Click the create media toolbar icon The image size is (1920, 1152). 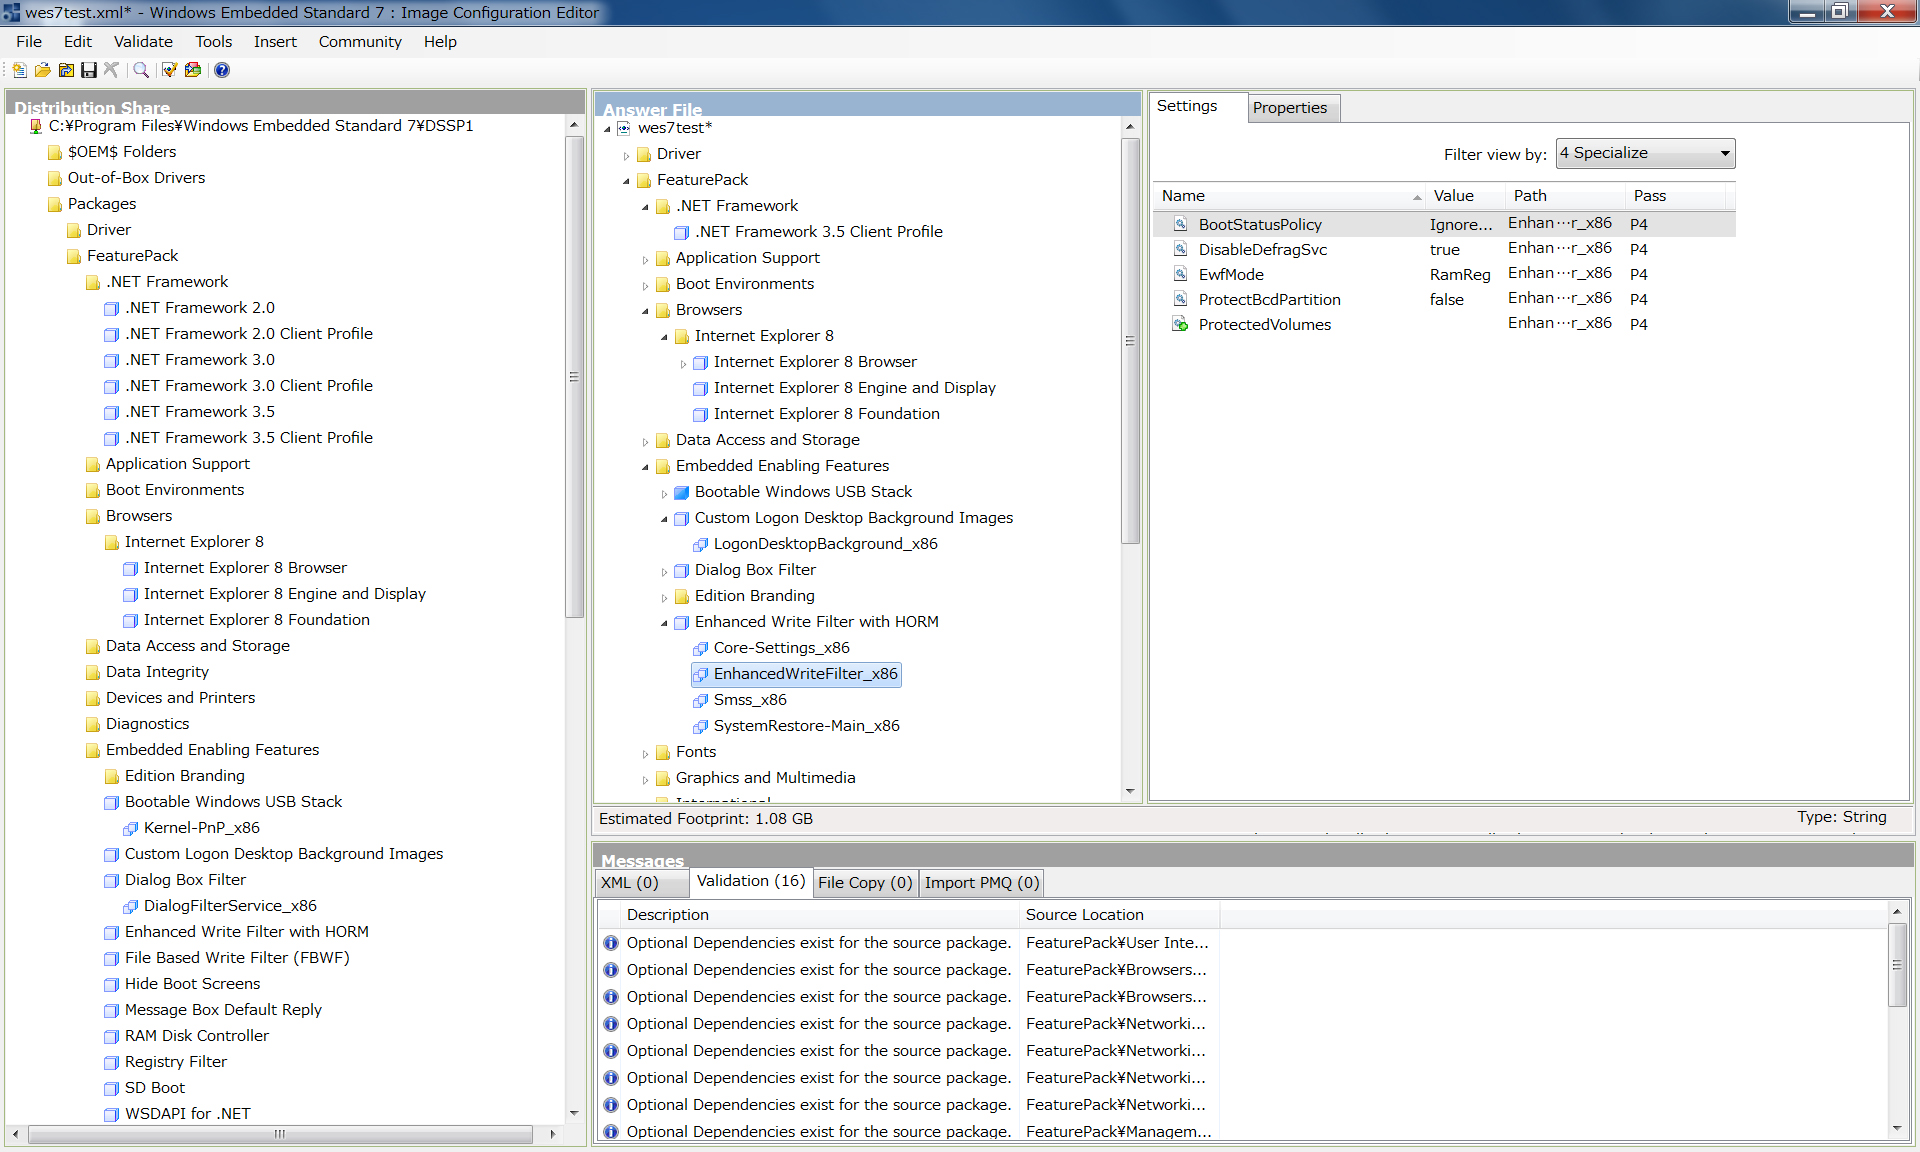tap(193, 70)
